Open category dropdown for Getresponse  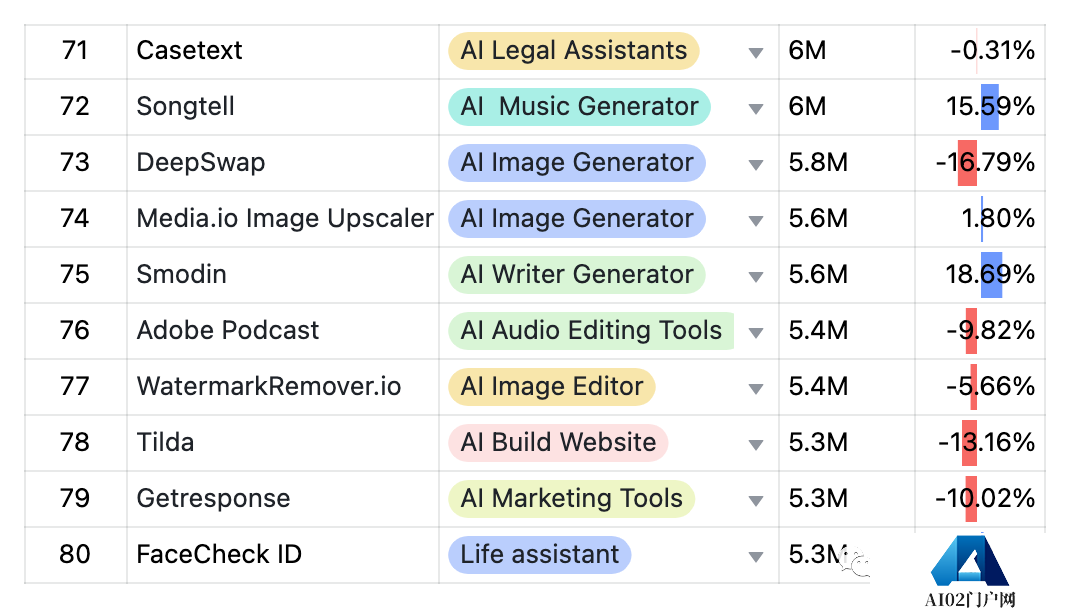point(755,500)
